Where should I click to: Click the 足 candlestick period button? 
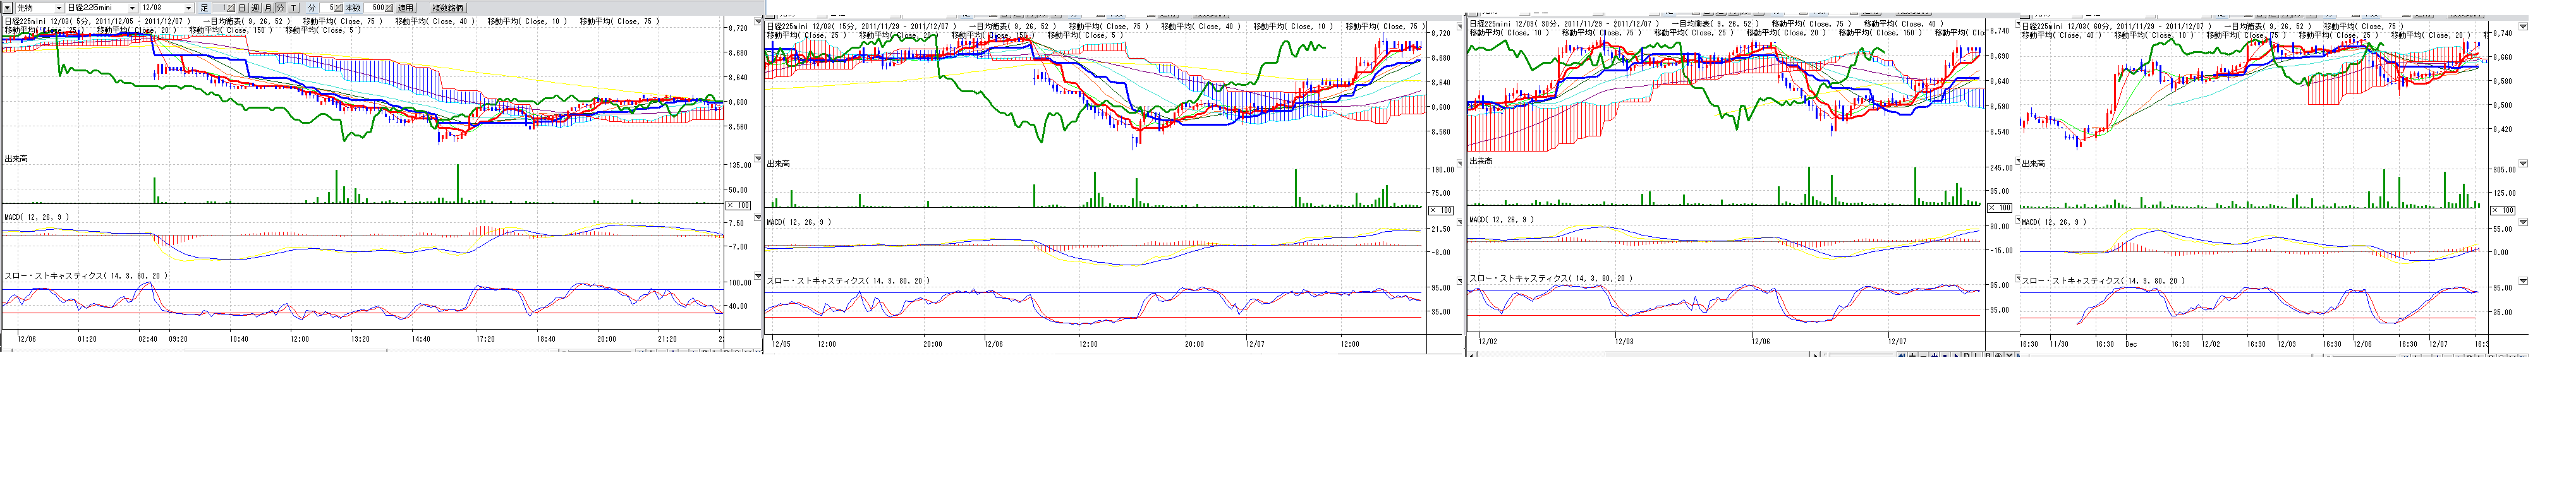pyautogui.click(x=205, y=8)
